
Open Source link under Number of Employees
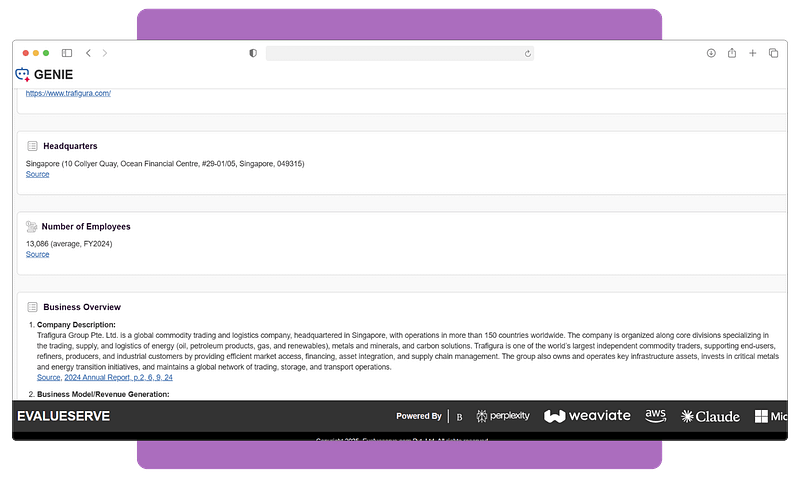point(37,254)
